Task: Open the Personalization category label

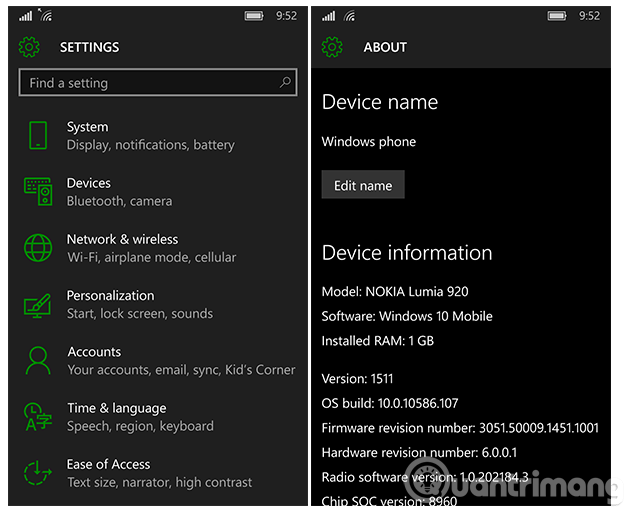Action: click(110, 296)
